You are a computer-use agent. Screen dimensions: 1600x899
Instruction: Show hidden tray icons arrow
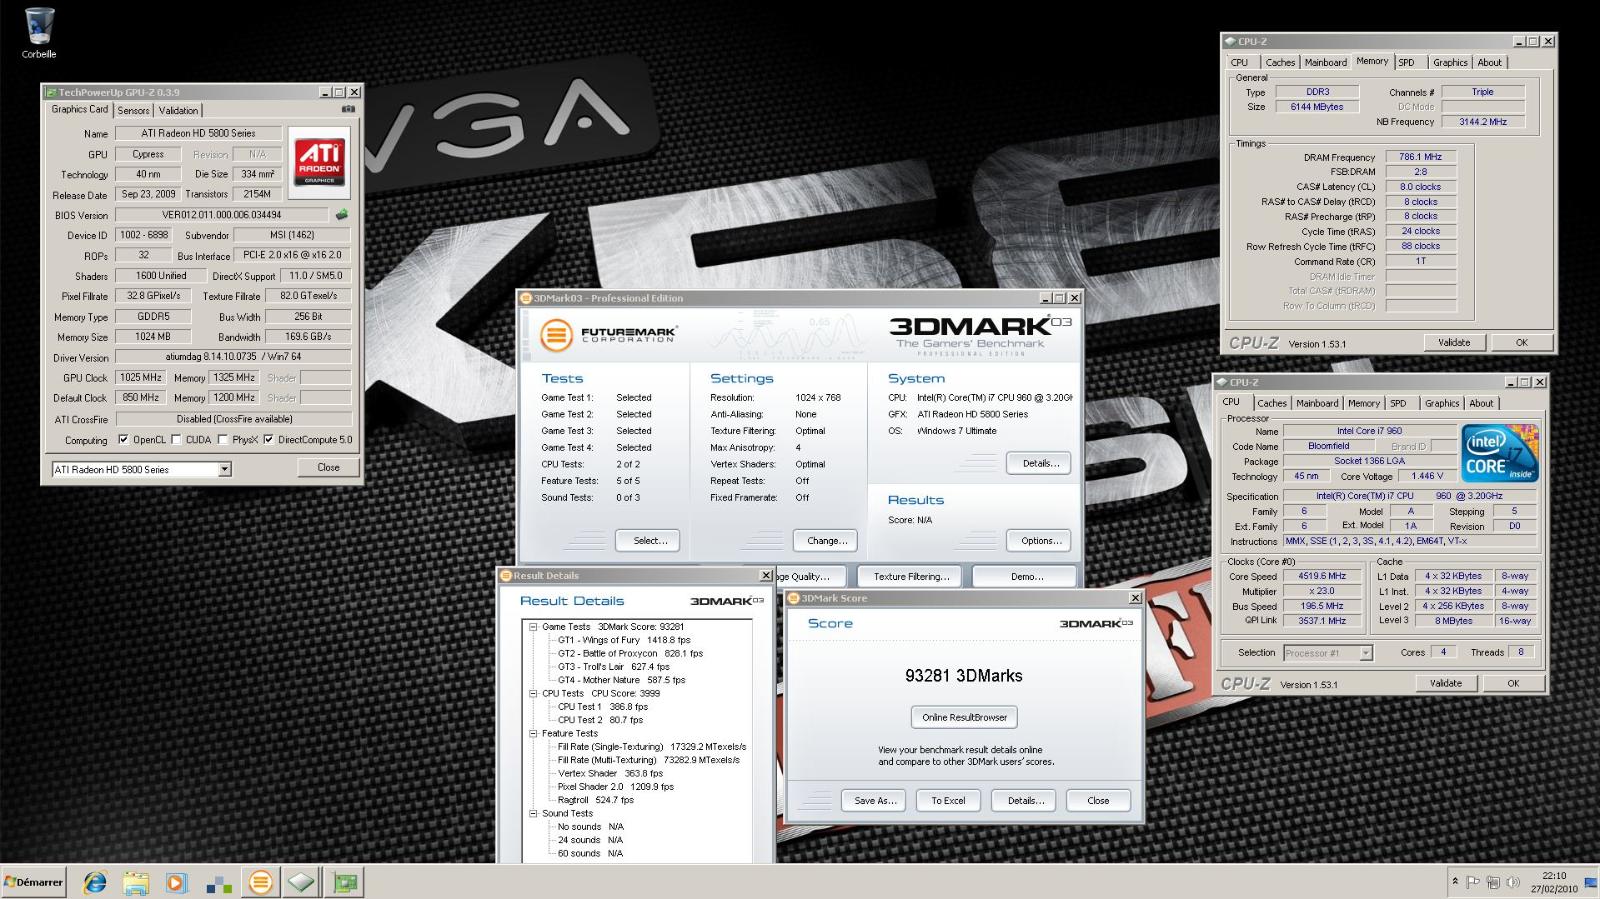tap(1454, 882)
